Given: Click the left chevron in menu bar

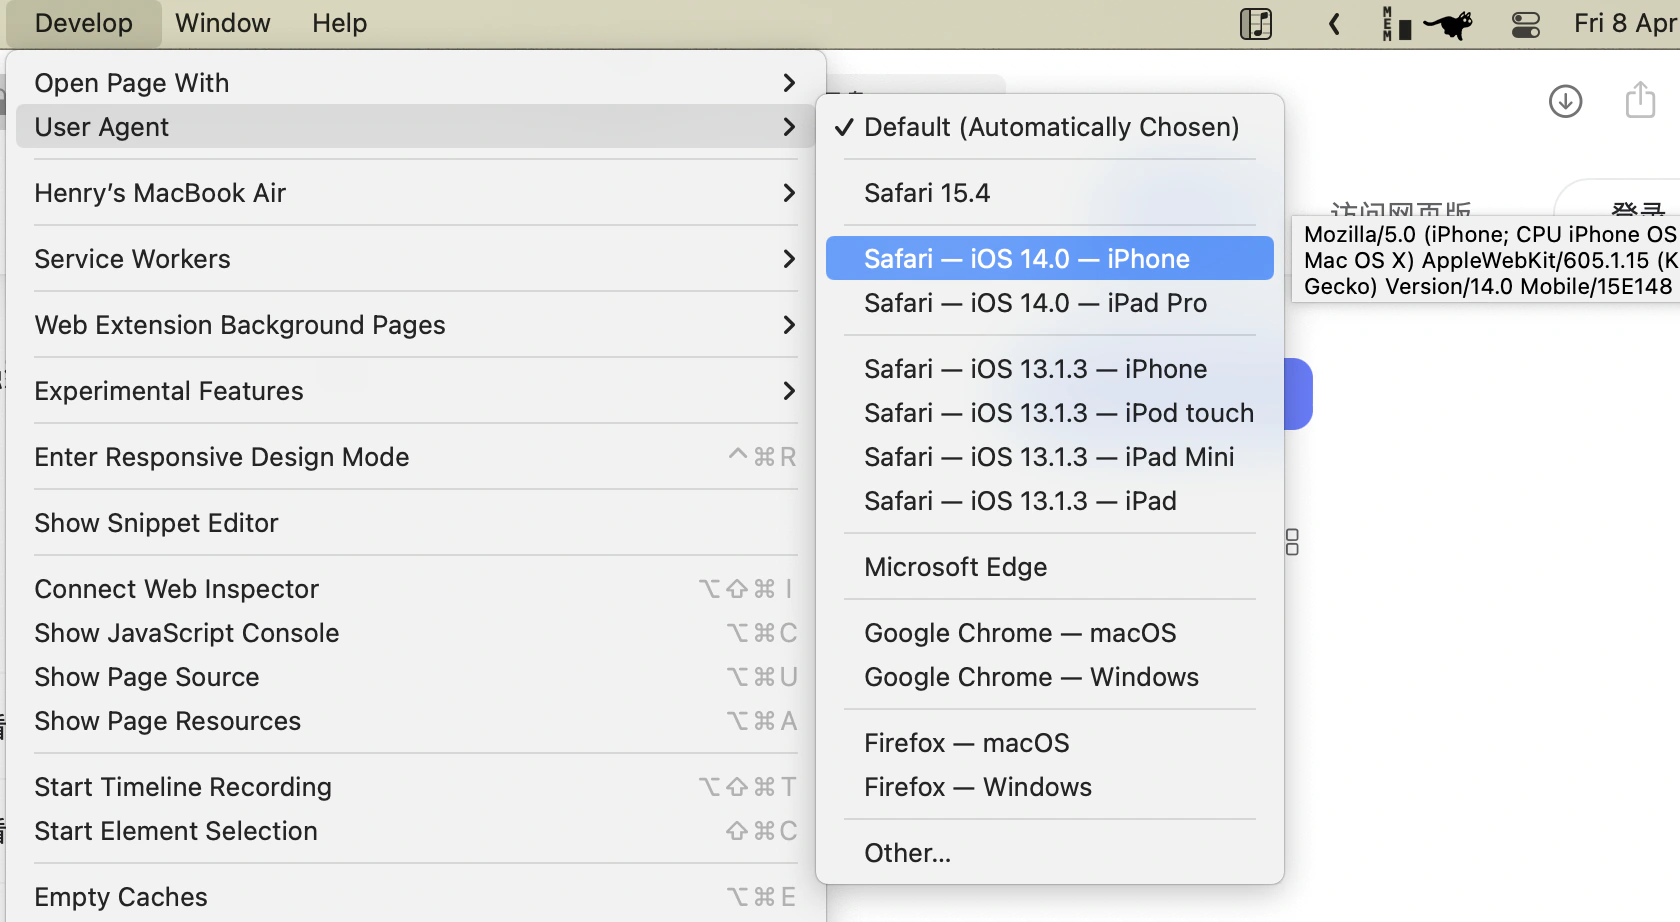Looking at the screenshot, I should point(1334,24).
